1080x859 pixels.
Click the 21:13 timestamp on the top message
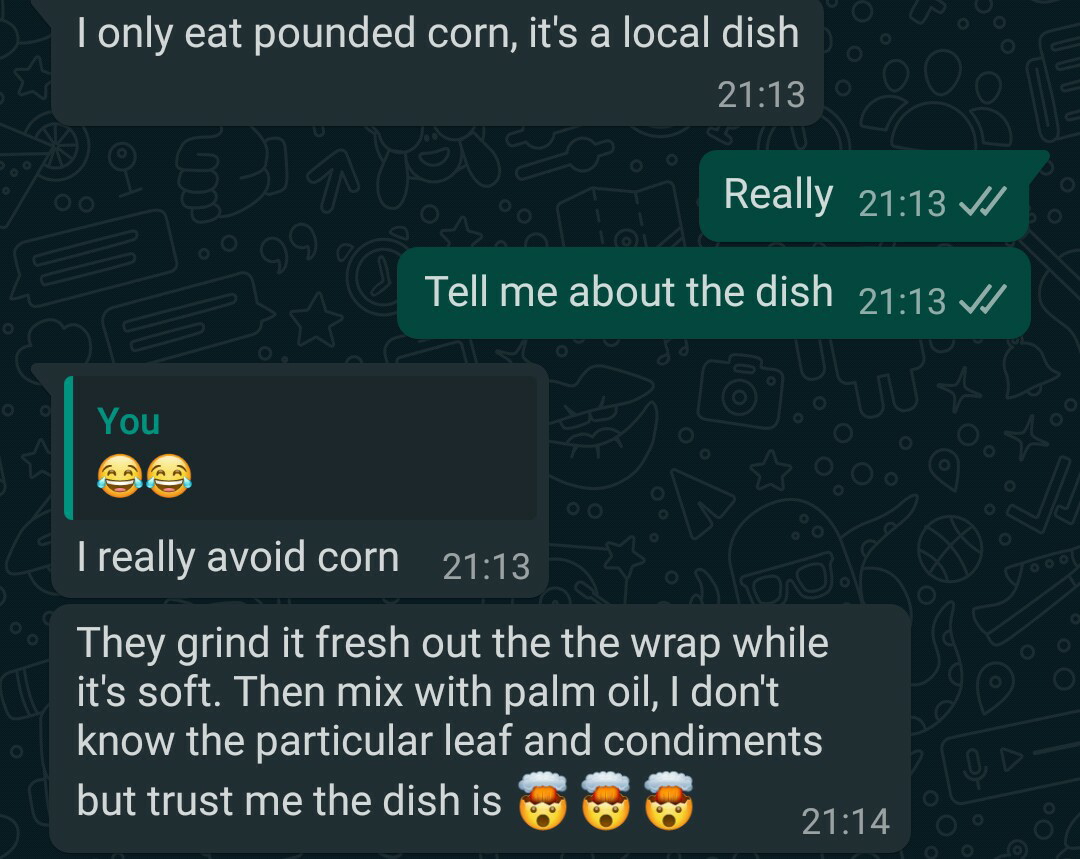(x=761, y=94)
